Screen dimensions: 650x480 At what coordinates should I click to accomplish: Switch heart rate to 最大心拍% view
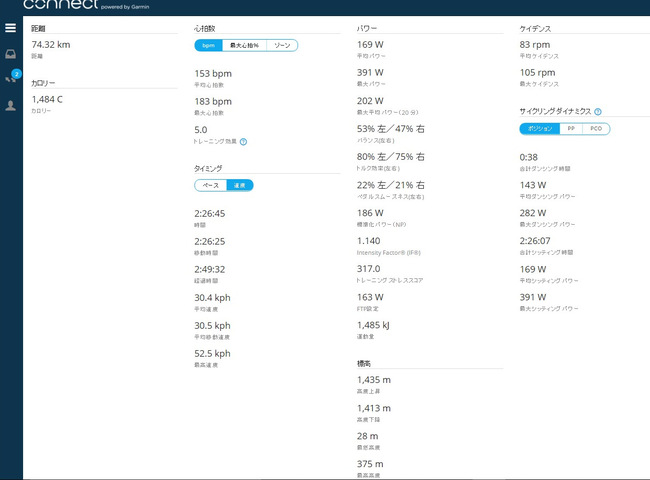244,45
